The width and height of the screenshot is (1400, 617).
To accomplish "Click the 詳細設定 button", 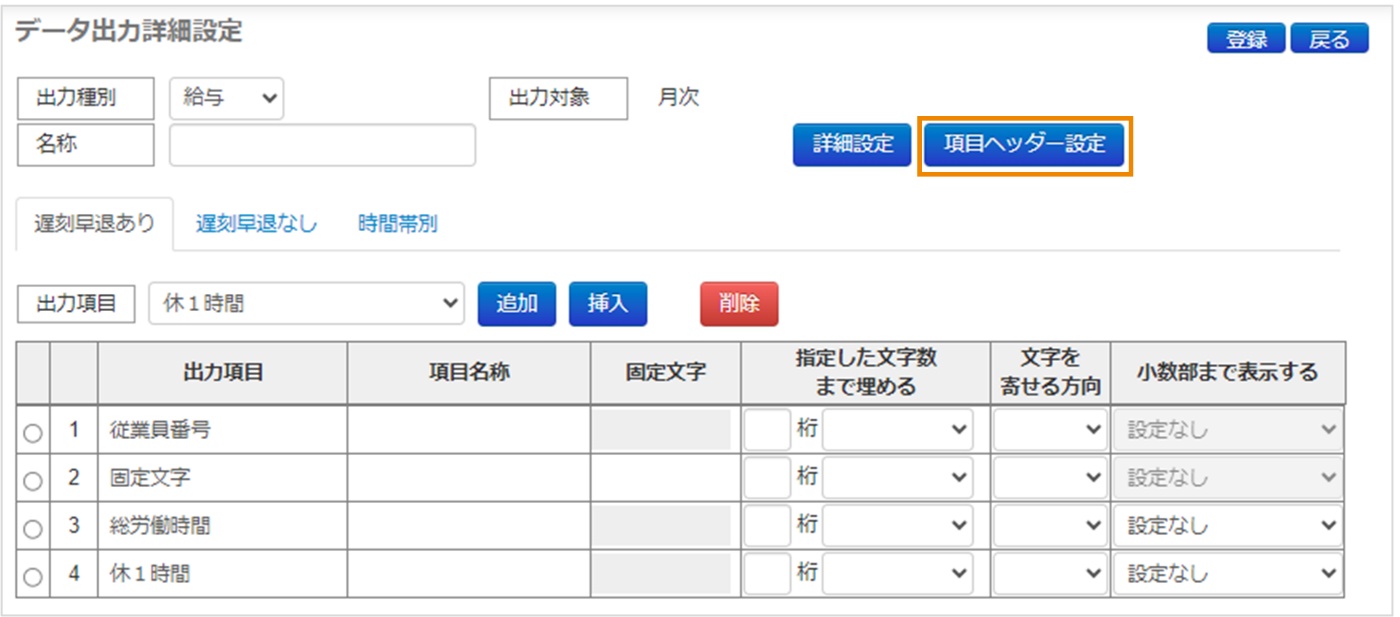I will (852, 144).
